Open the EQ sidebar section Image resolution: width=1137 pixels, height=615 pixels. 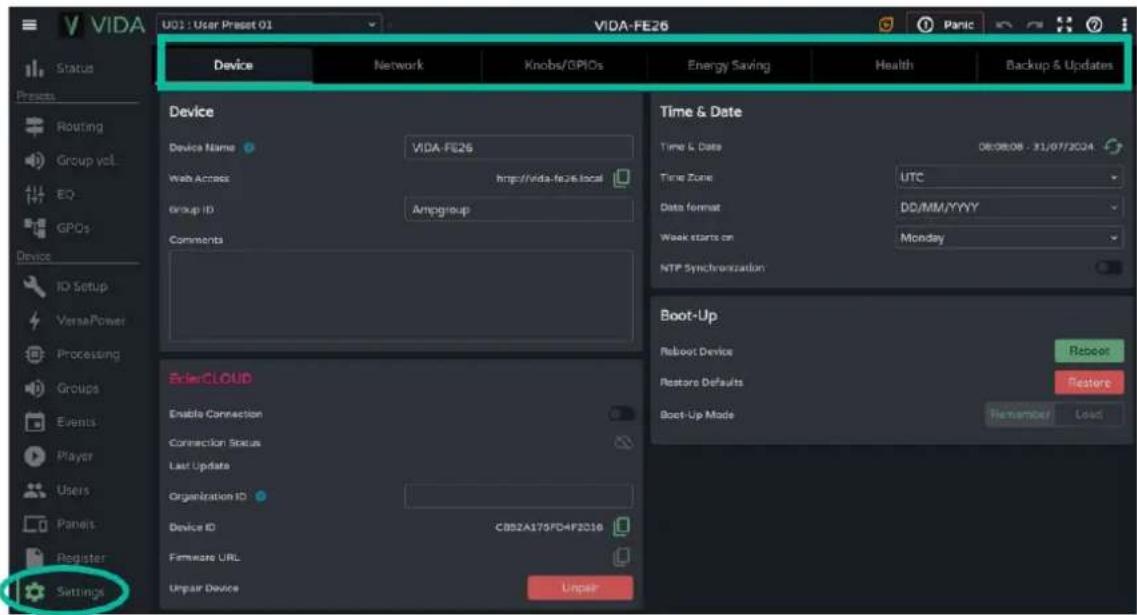tap(49, 194)
